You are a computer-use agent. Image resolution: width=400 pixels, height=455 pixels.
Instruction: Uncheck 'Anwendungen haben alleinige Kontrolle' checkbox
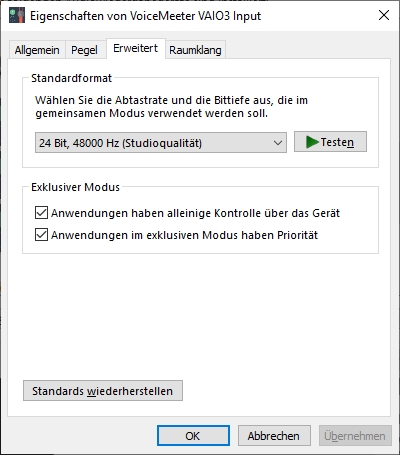click(41, 213)
